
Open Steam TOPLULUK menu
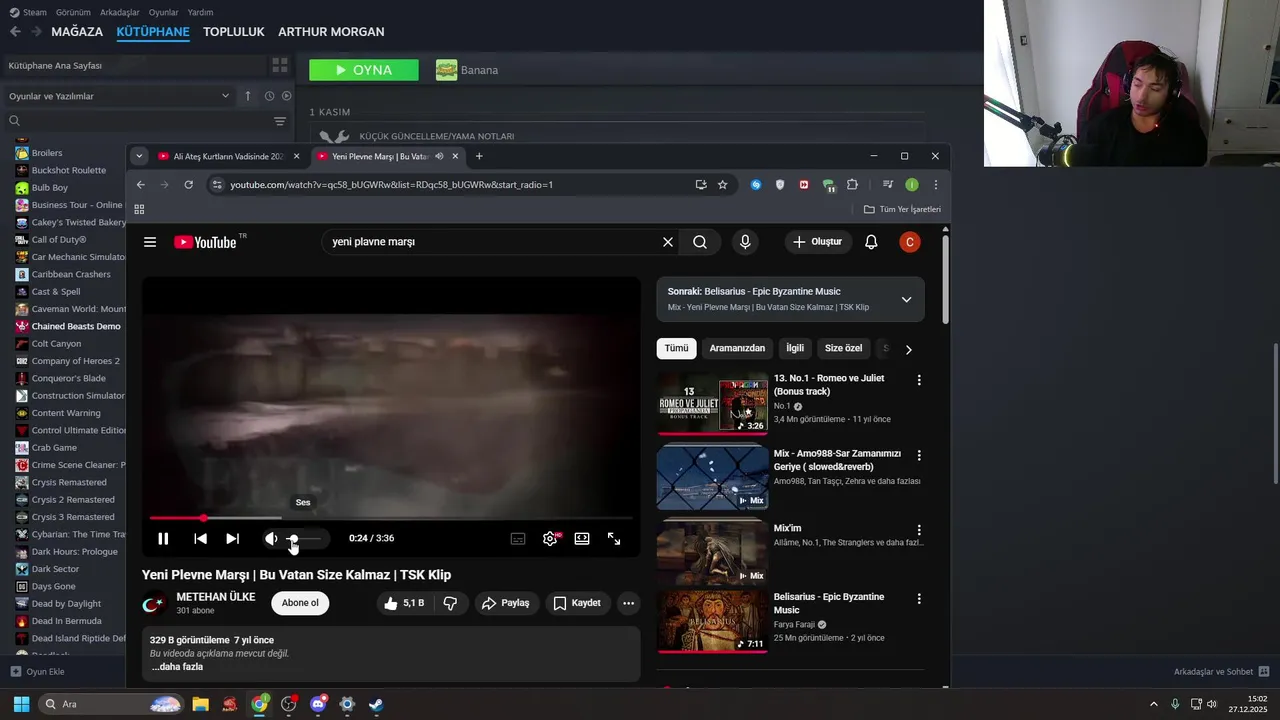234,32
